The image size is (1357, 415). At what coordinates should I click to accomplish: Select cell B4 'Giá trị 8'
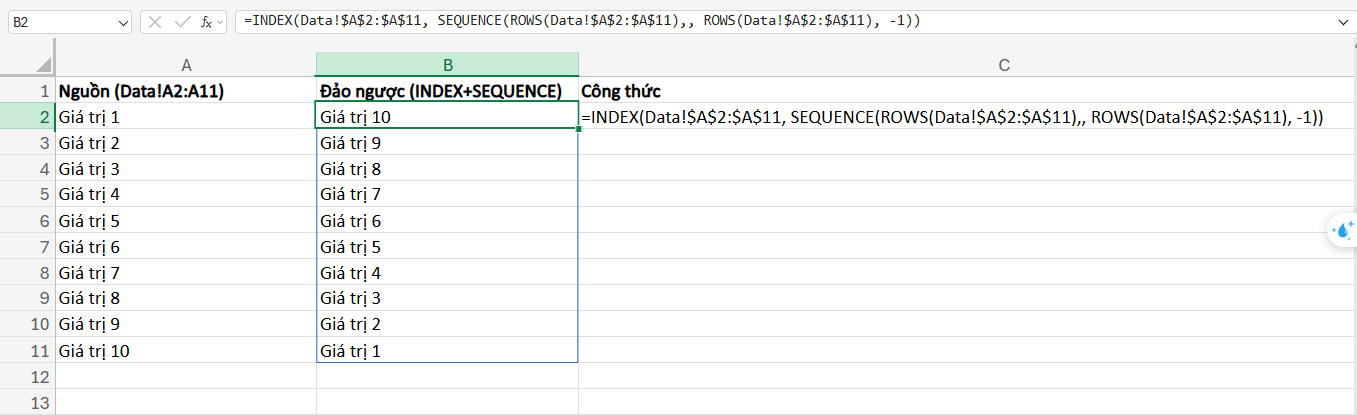pyautogui.click(x=447, y=169)
